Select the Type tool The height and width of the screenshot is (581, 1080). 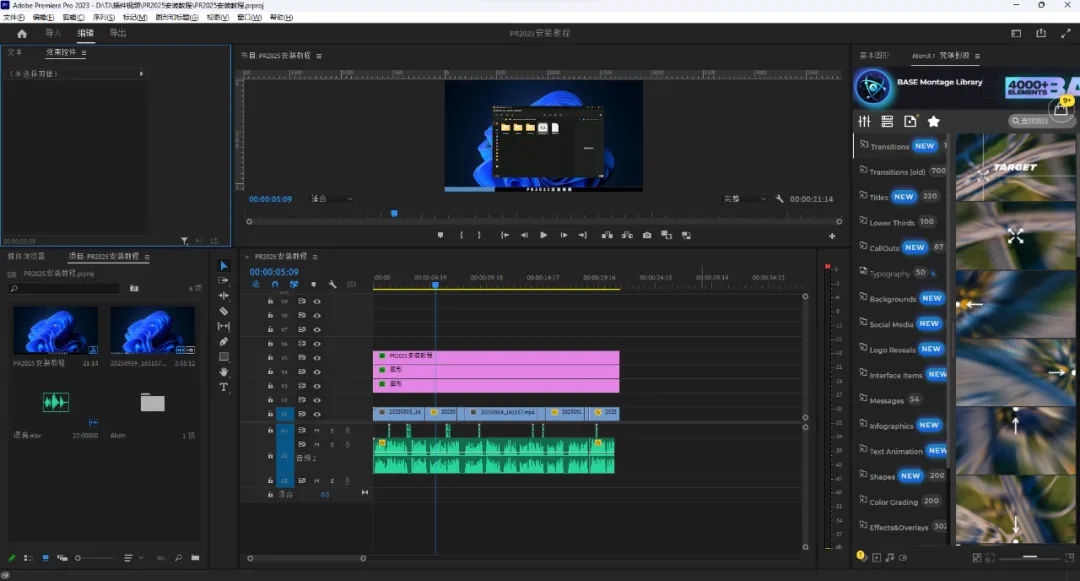[x=223, y=387]
